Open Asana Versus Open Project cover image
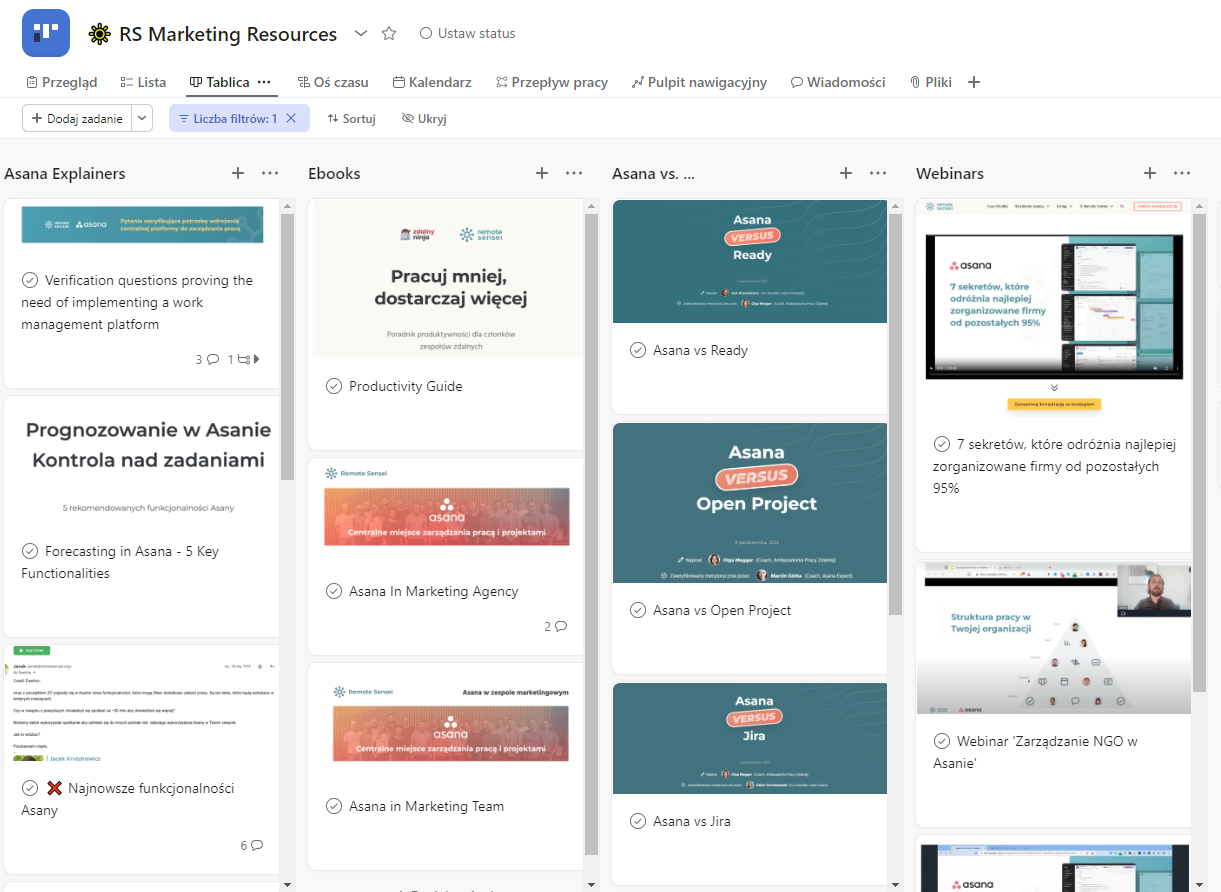 tap(750, 503)
